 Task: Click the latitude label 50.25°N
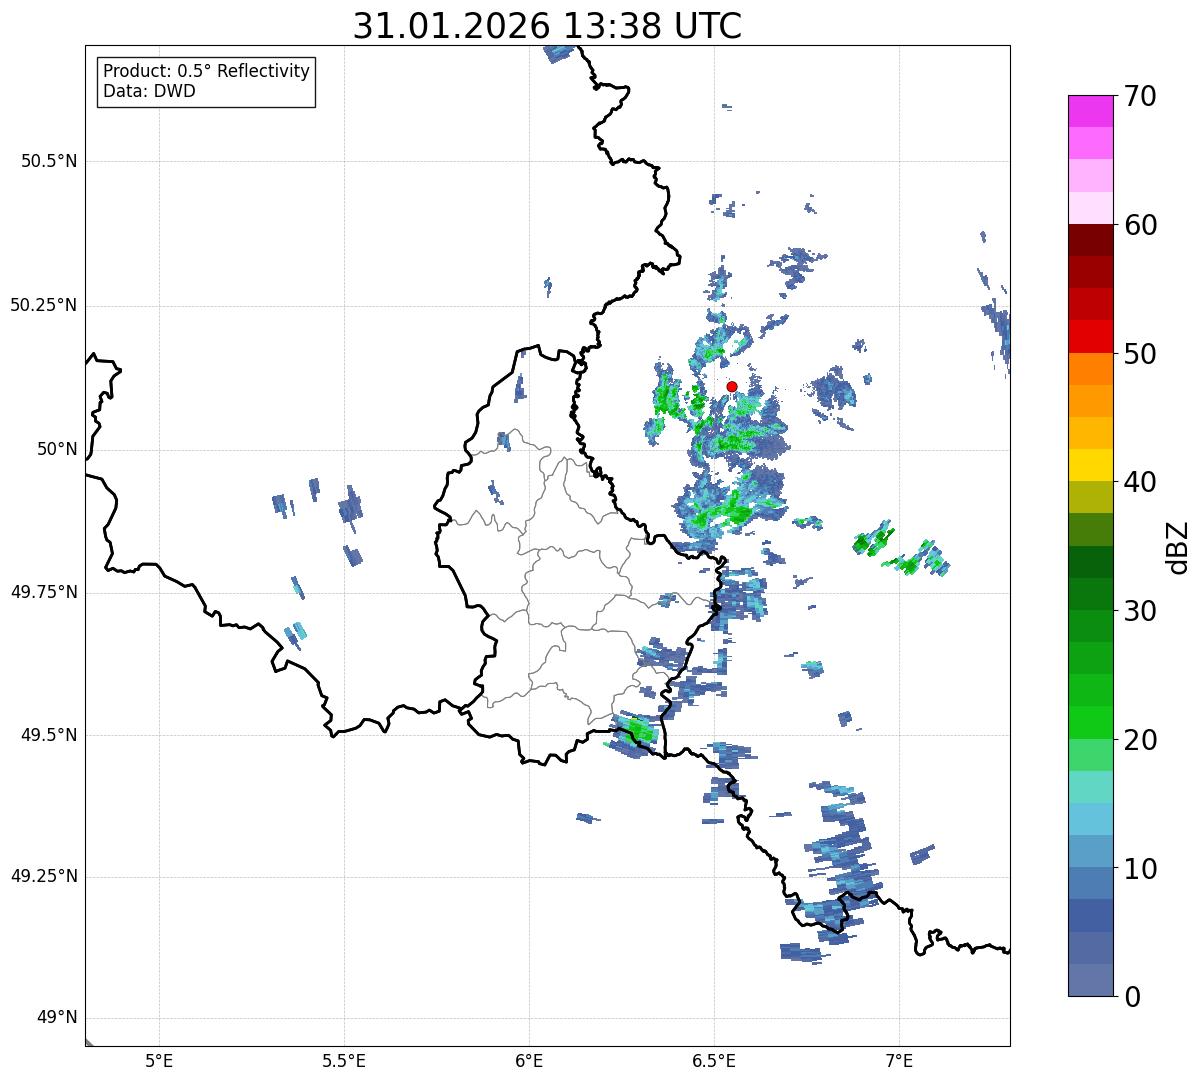[x=43, y=305]
